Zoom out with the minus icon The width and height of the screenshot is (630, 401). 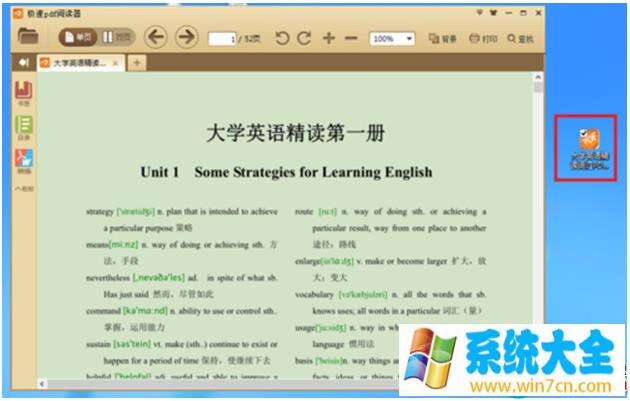pos(351,39)
